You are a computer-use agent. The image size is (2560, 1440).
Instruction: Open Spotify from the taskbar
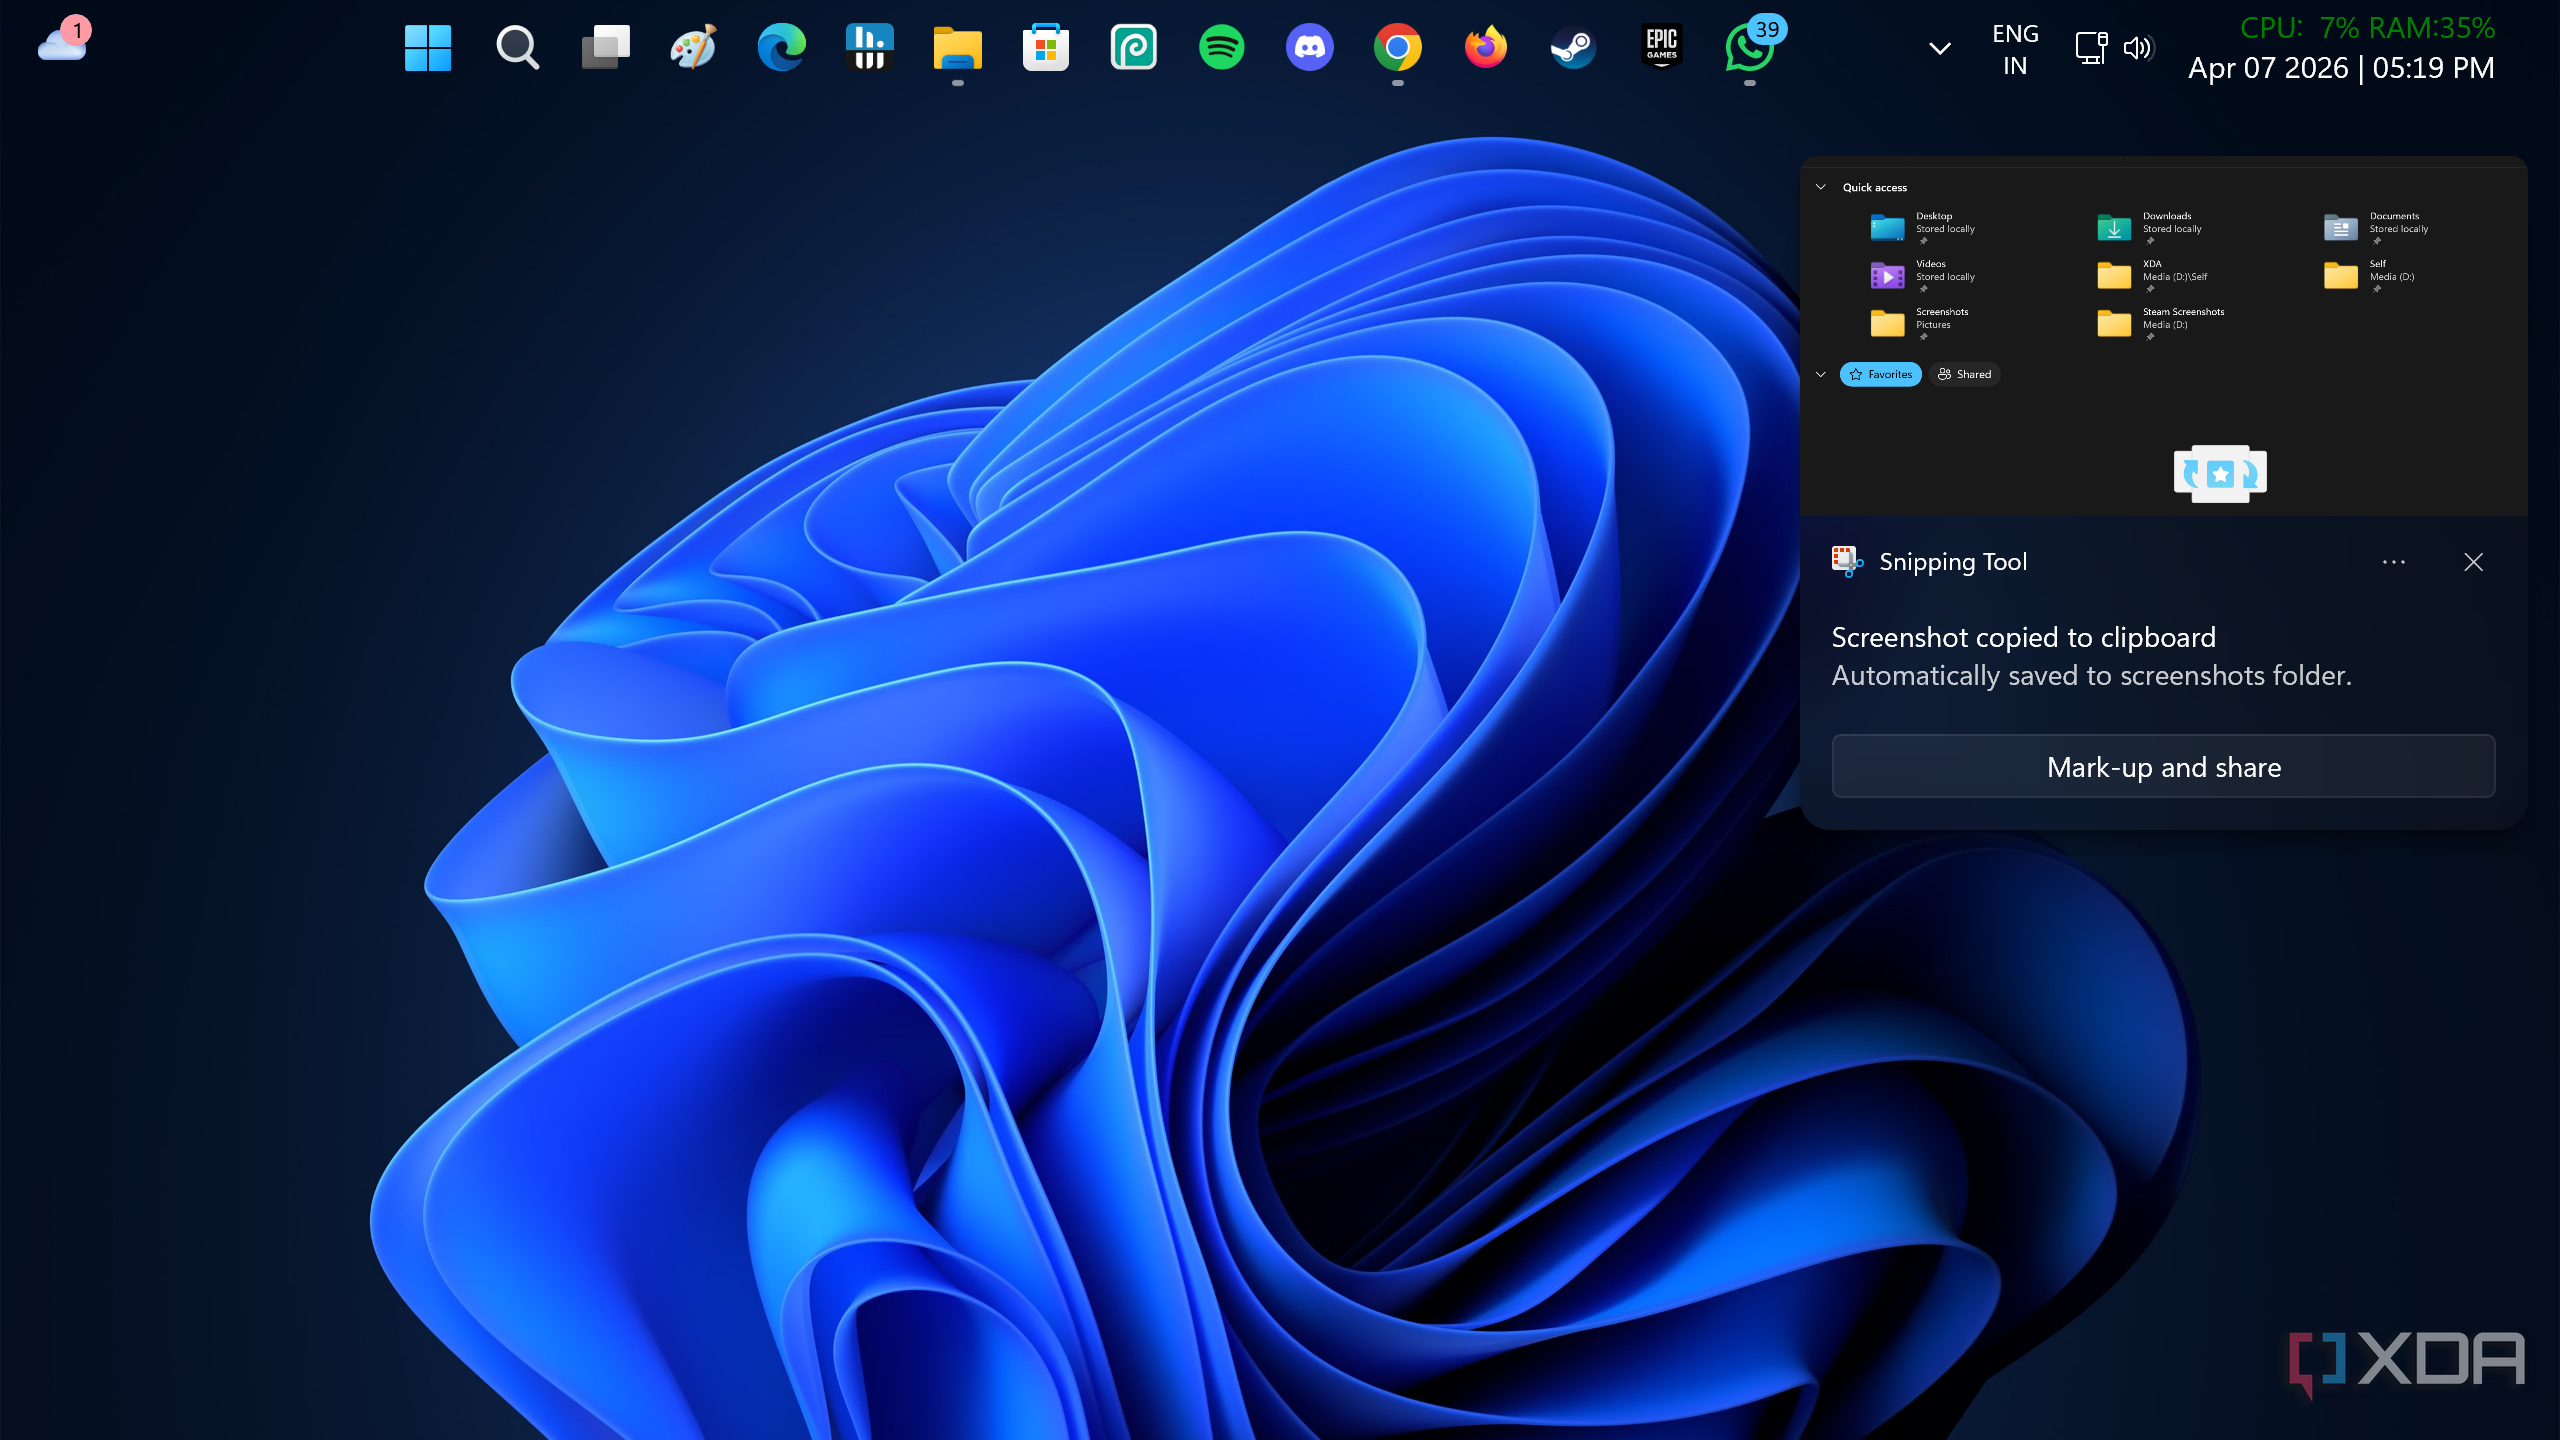tap(1221, 48)
